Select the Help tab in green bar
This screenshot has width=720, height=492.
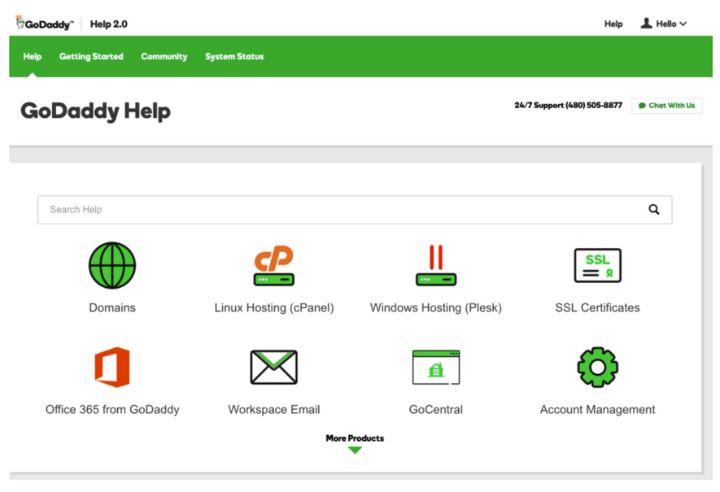pos(32,57)
